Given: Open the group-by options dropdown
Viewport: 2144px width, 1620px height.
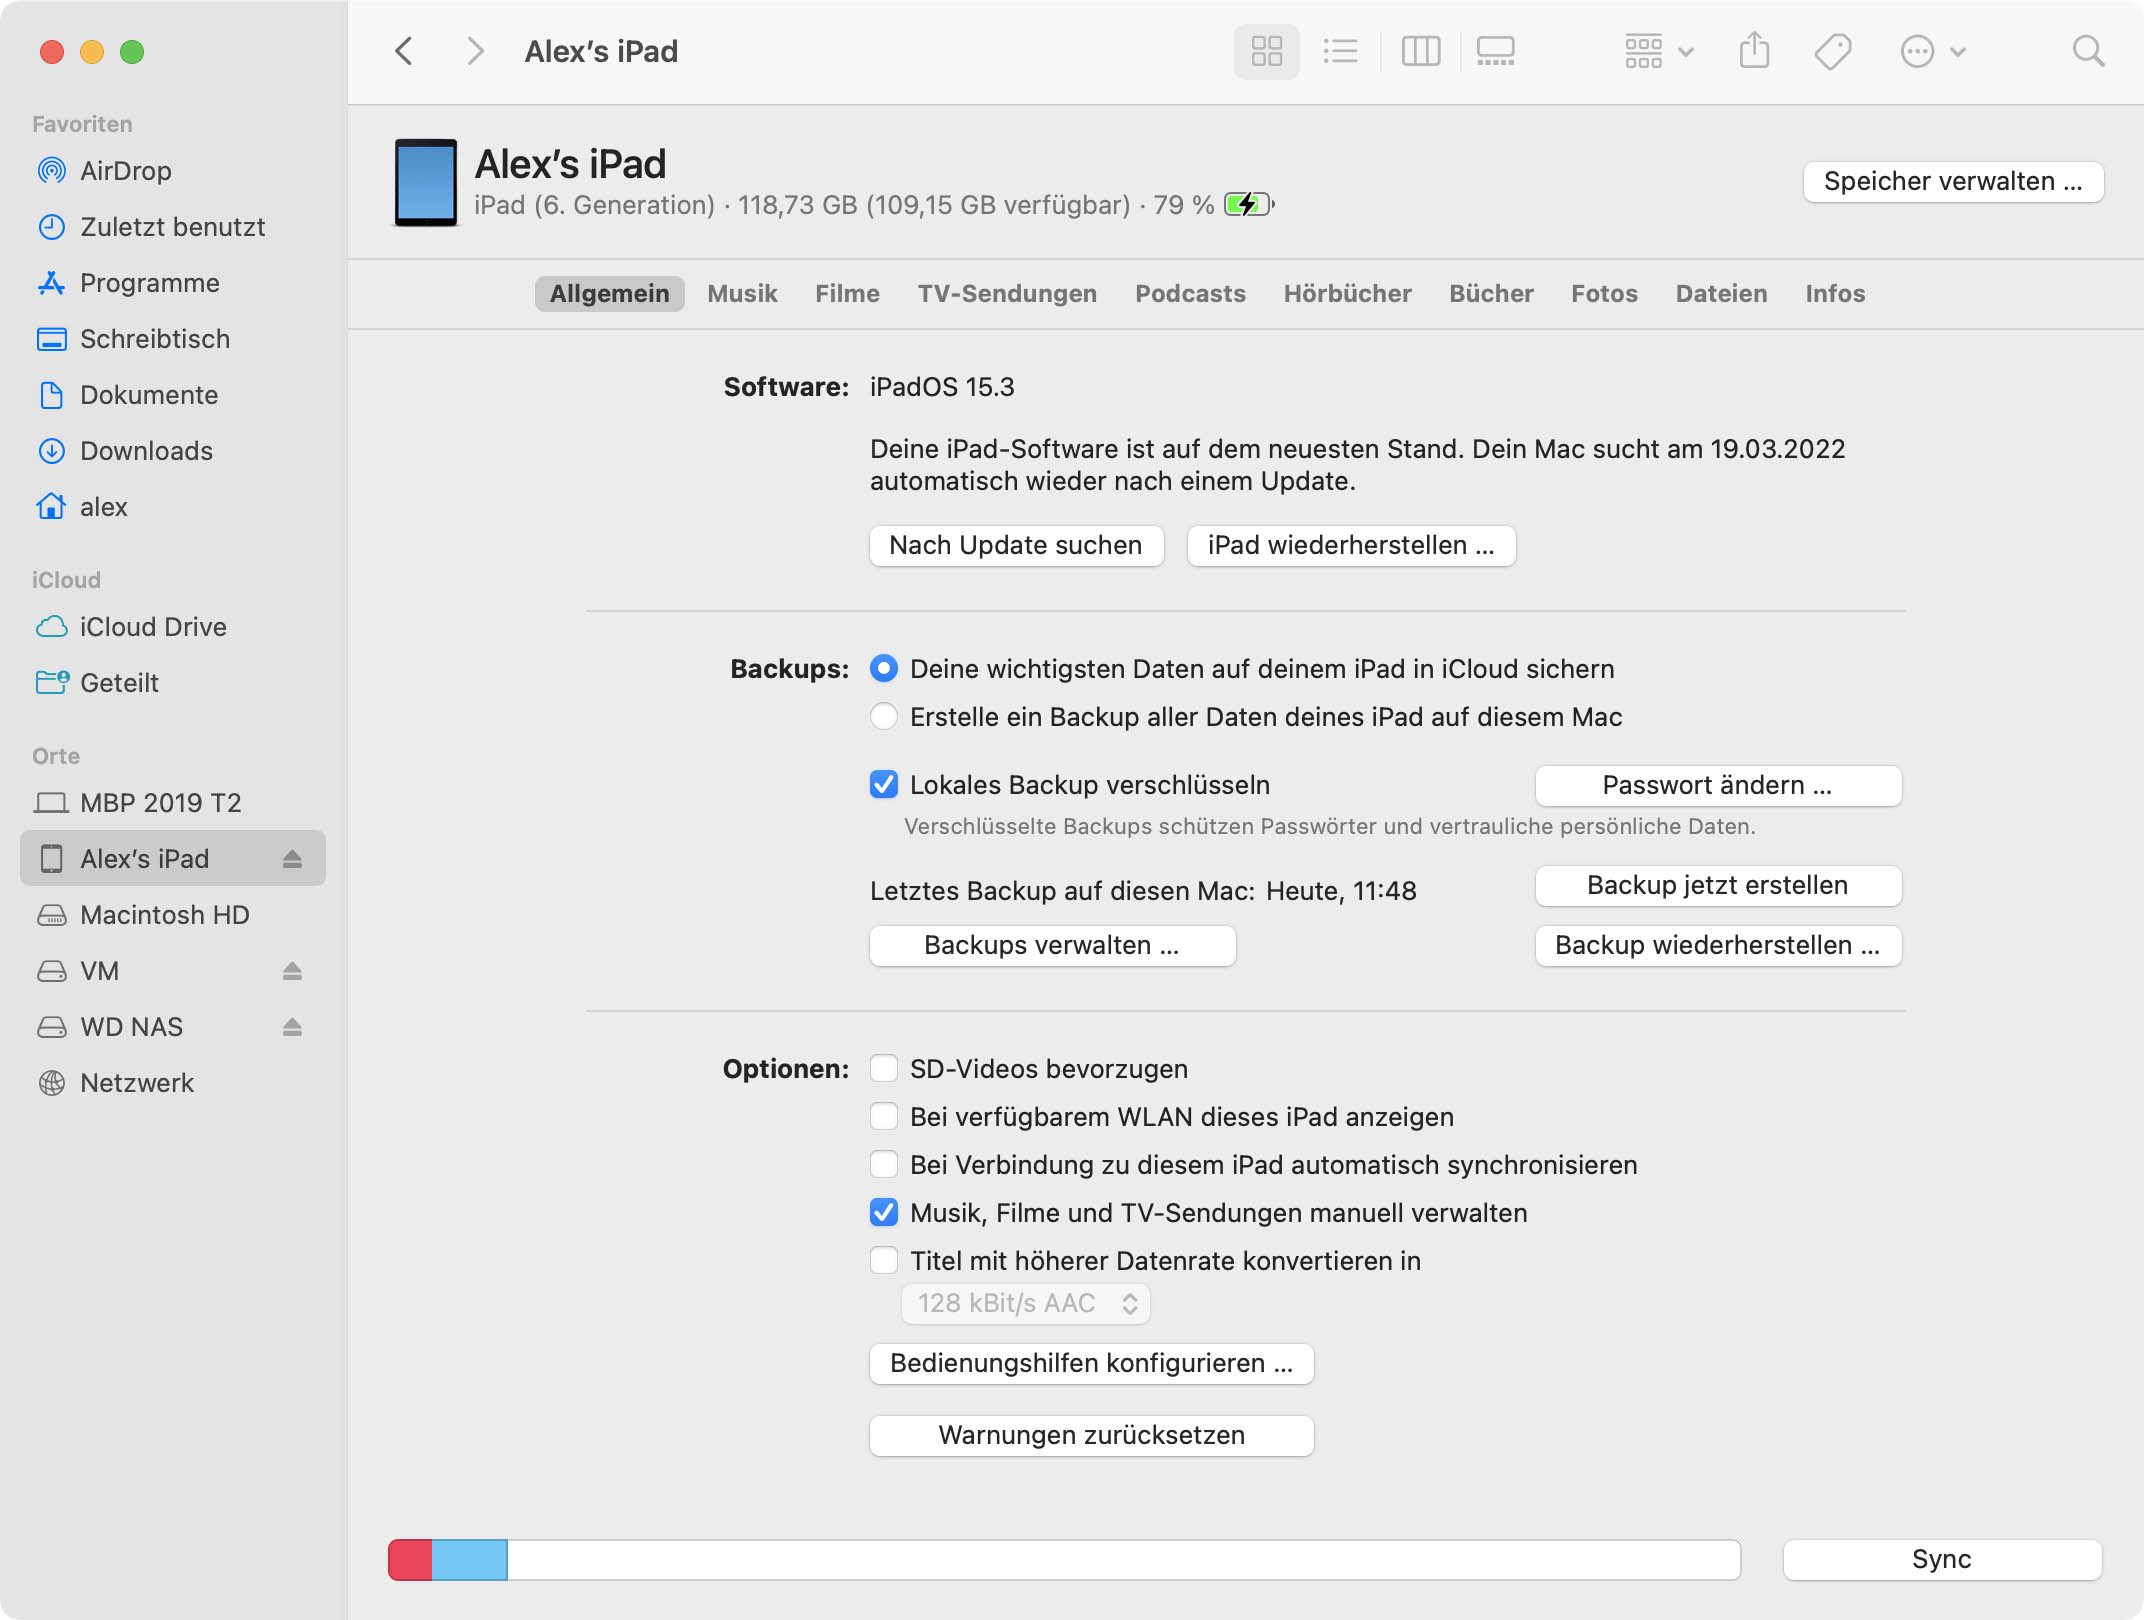Looking at the screenshot, I should (x=1659, y=51).
